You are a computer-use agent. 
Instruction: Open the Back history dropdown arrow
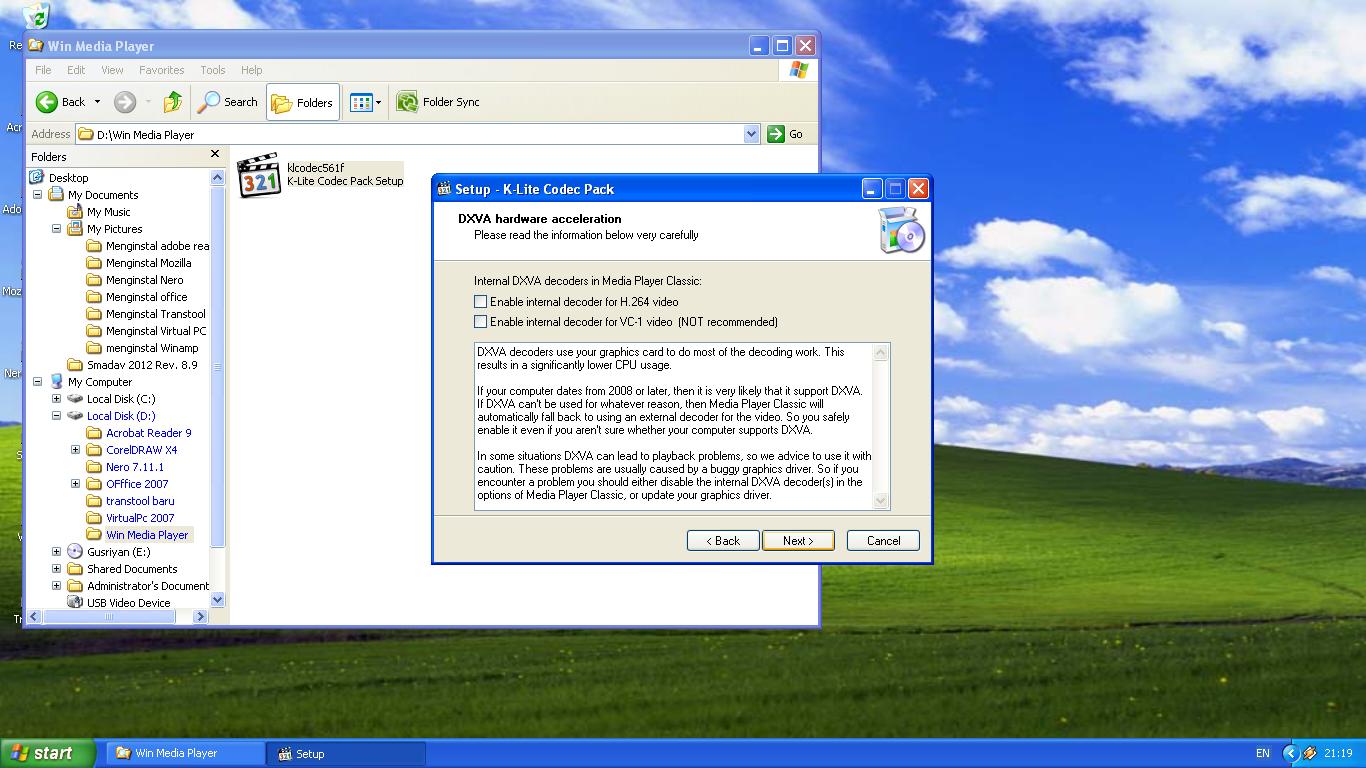(97, 102)
